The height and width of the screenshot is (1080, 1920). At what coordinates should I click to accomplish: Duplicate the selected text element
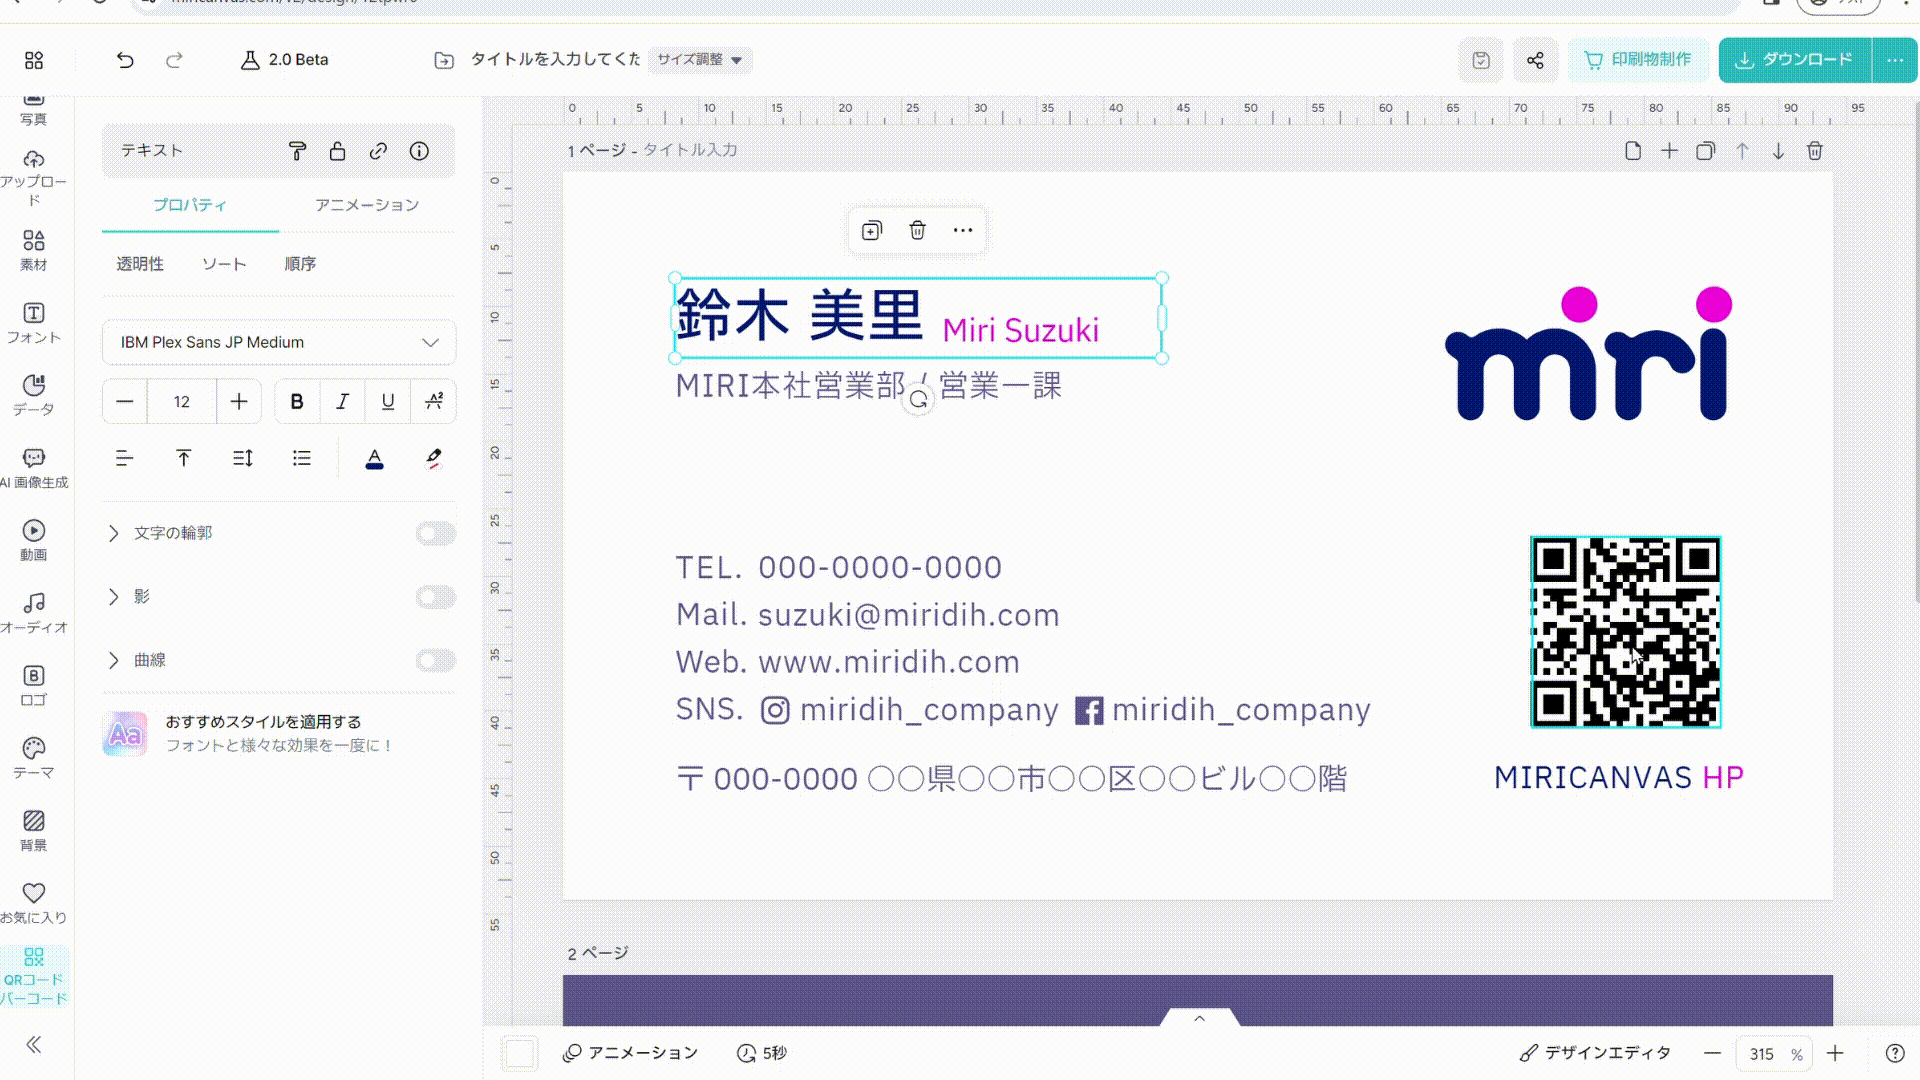(871, 231)
